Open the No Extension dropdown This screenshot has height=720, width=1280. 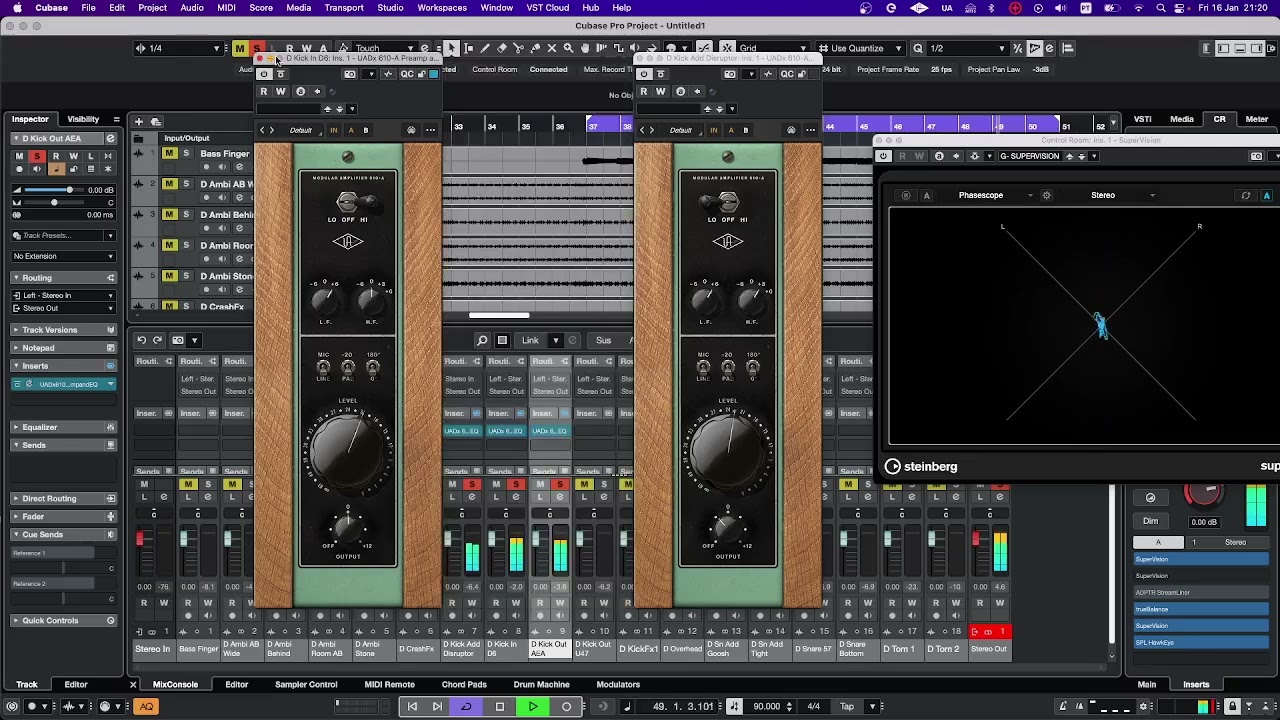(64, 256)
